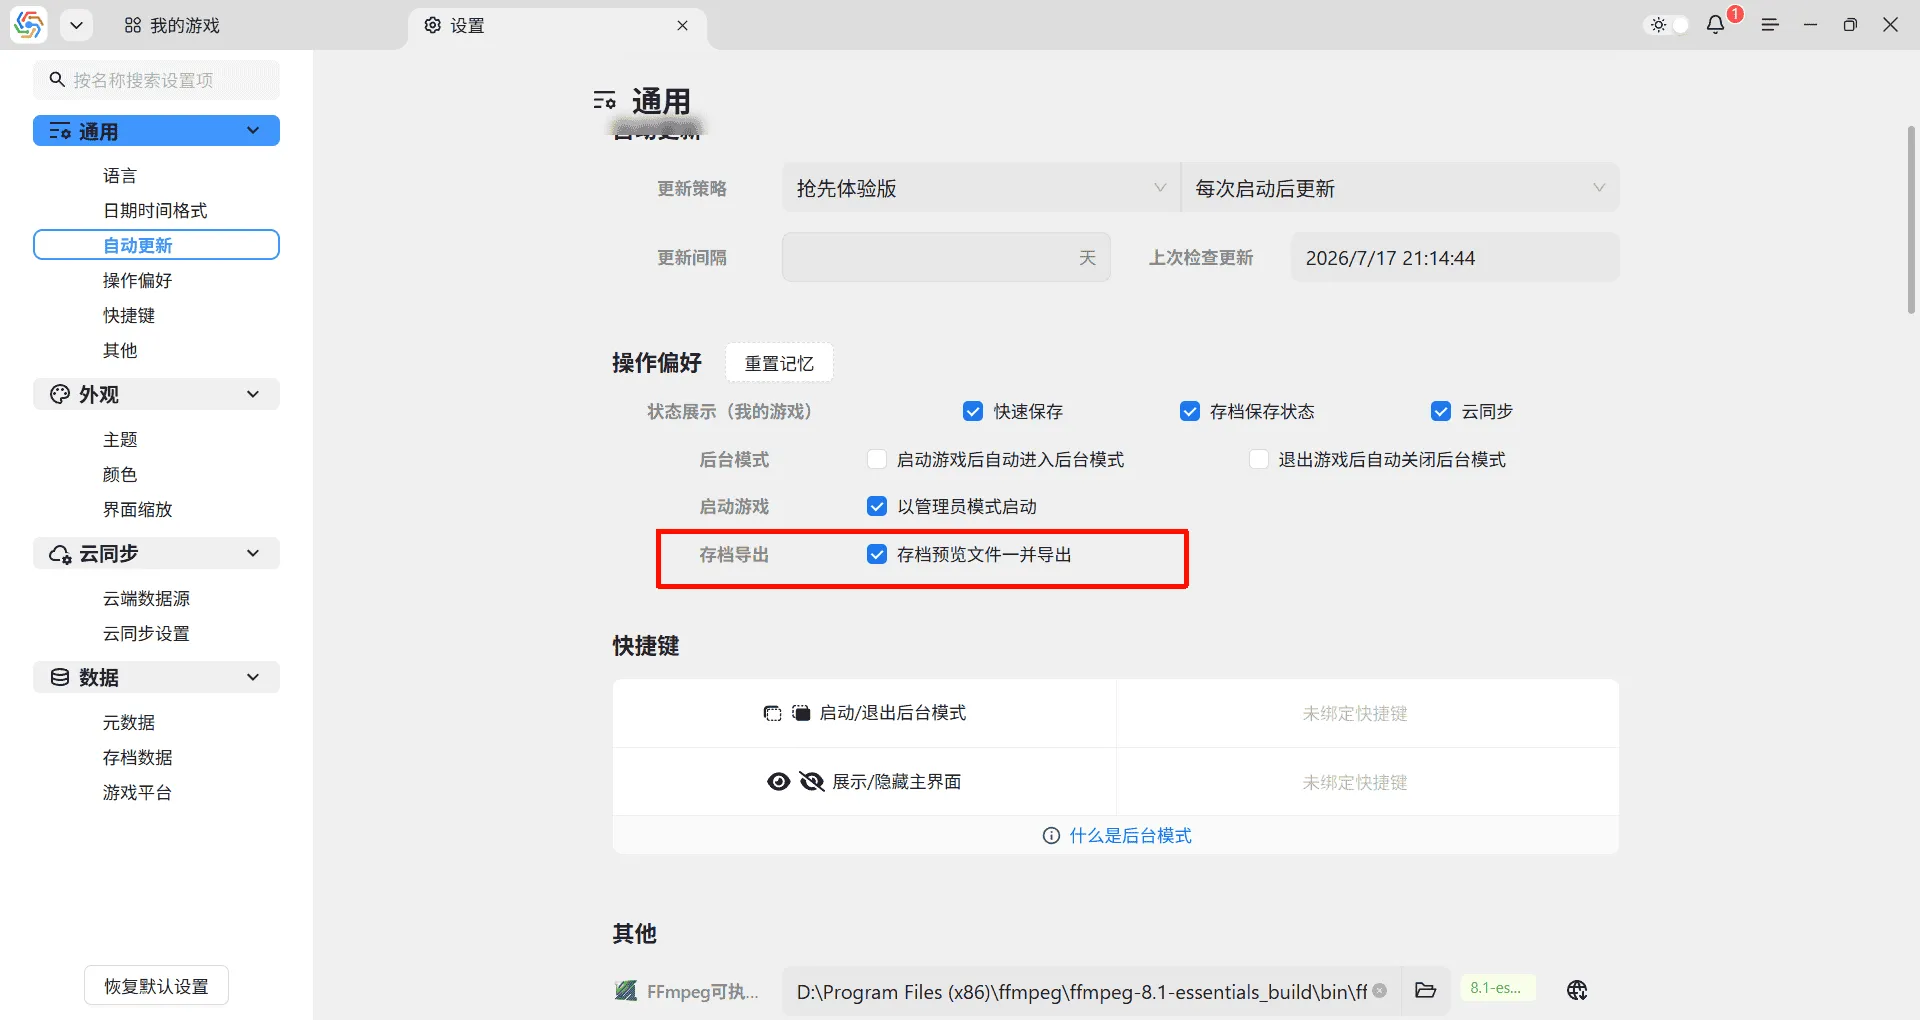
Task: Go to 日期时间格式 settings
Action: [x=155, y=210]
